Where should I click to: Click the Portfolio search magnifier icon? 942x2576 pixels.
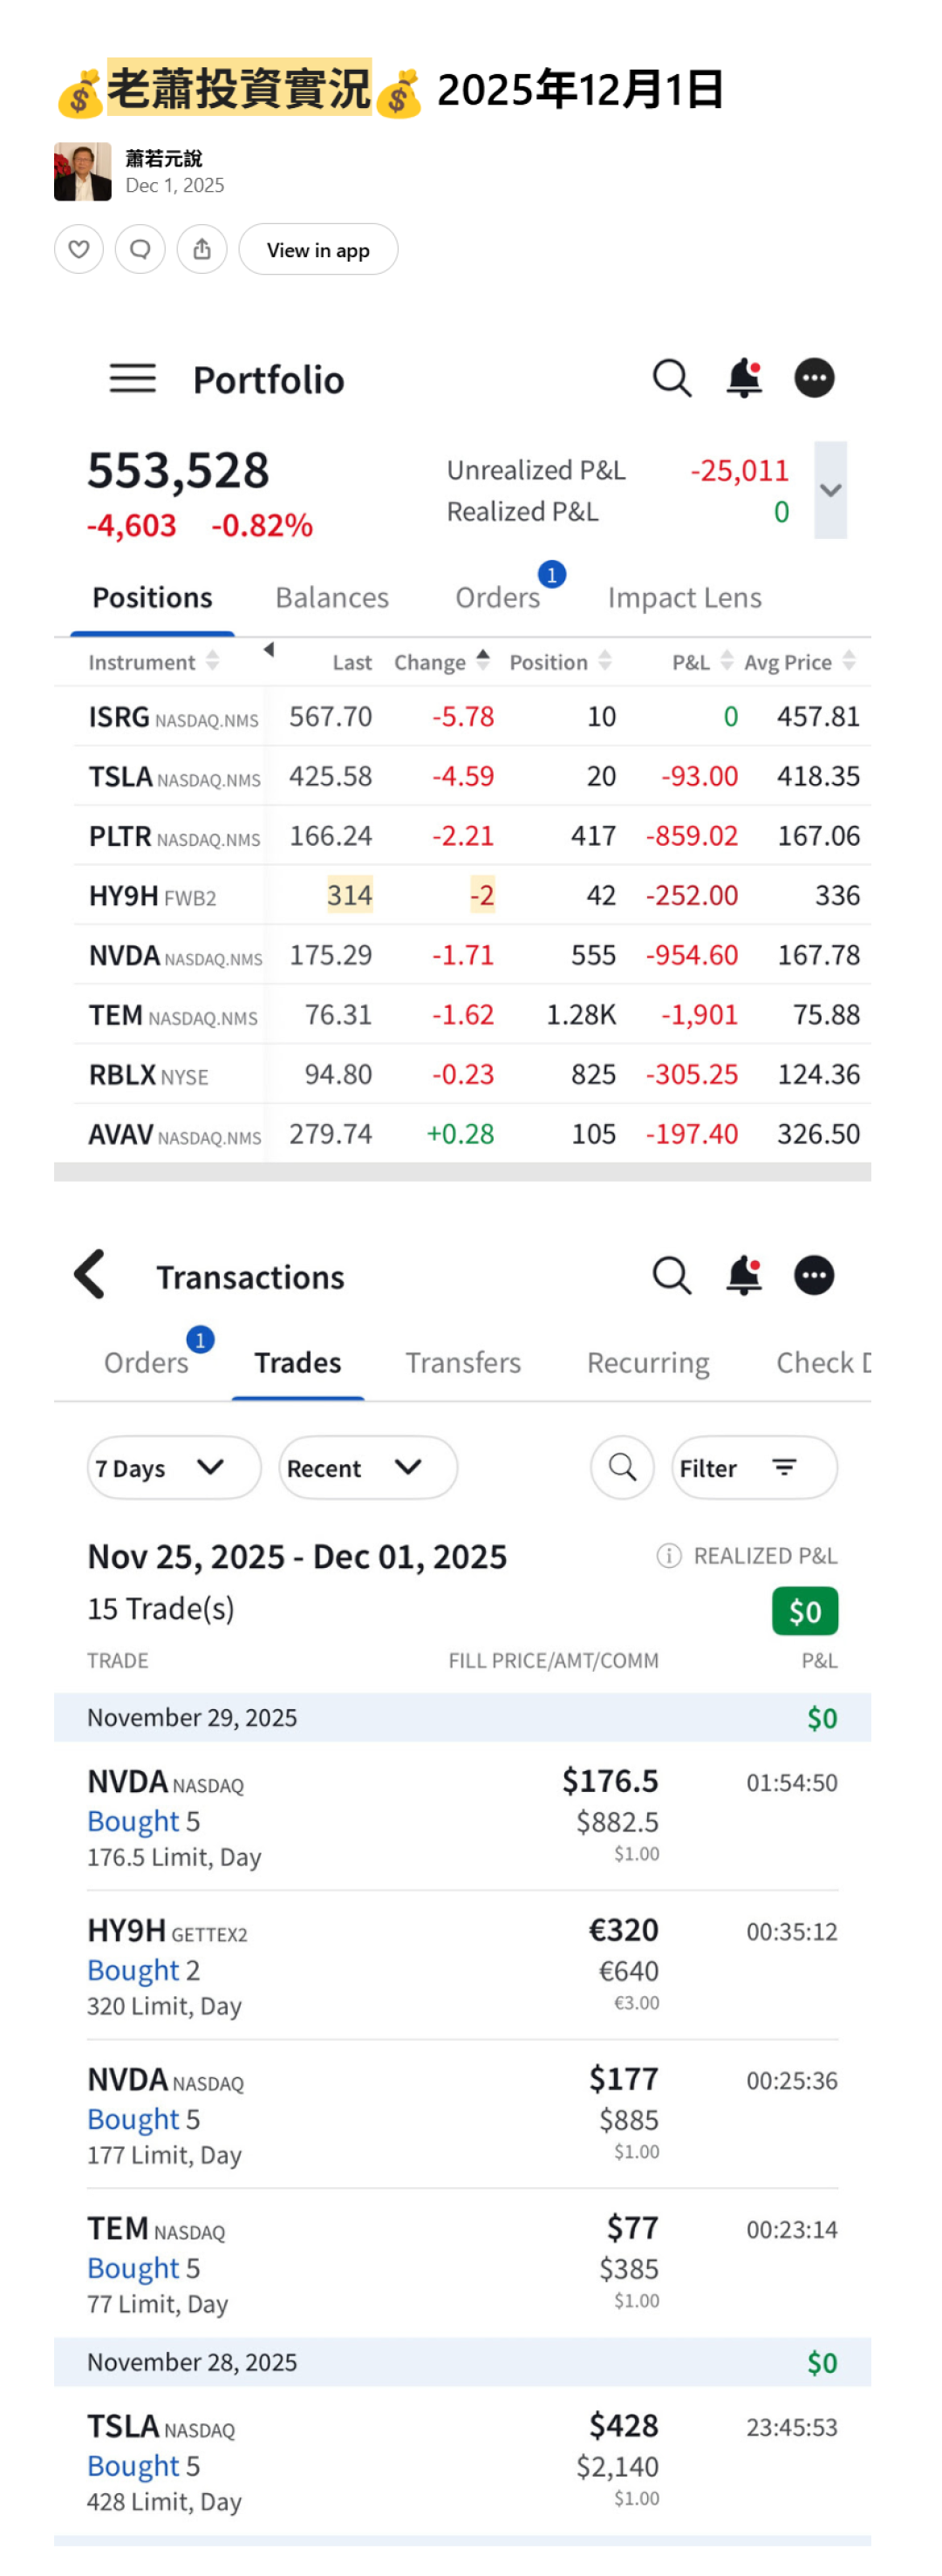point(672,378)
